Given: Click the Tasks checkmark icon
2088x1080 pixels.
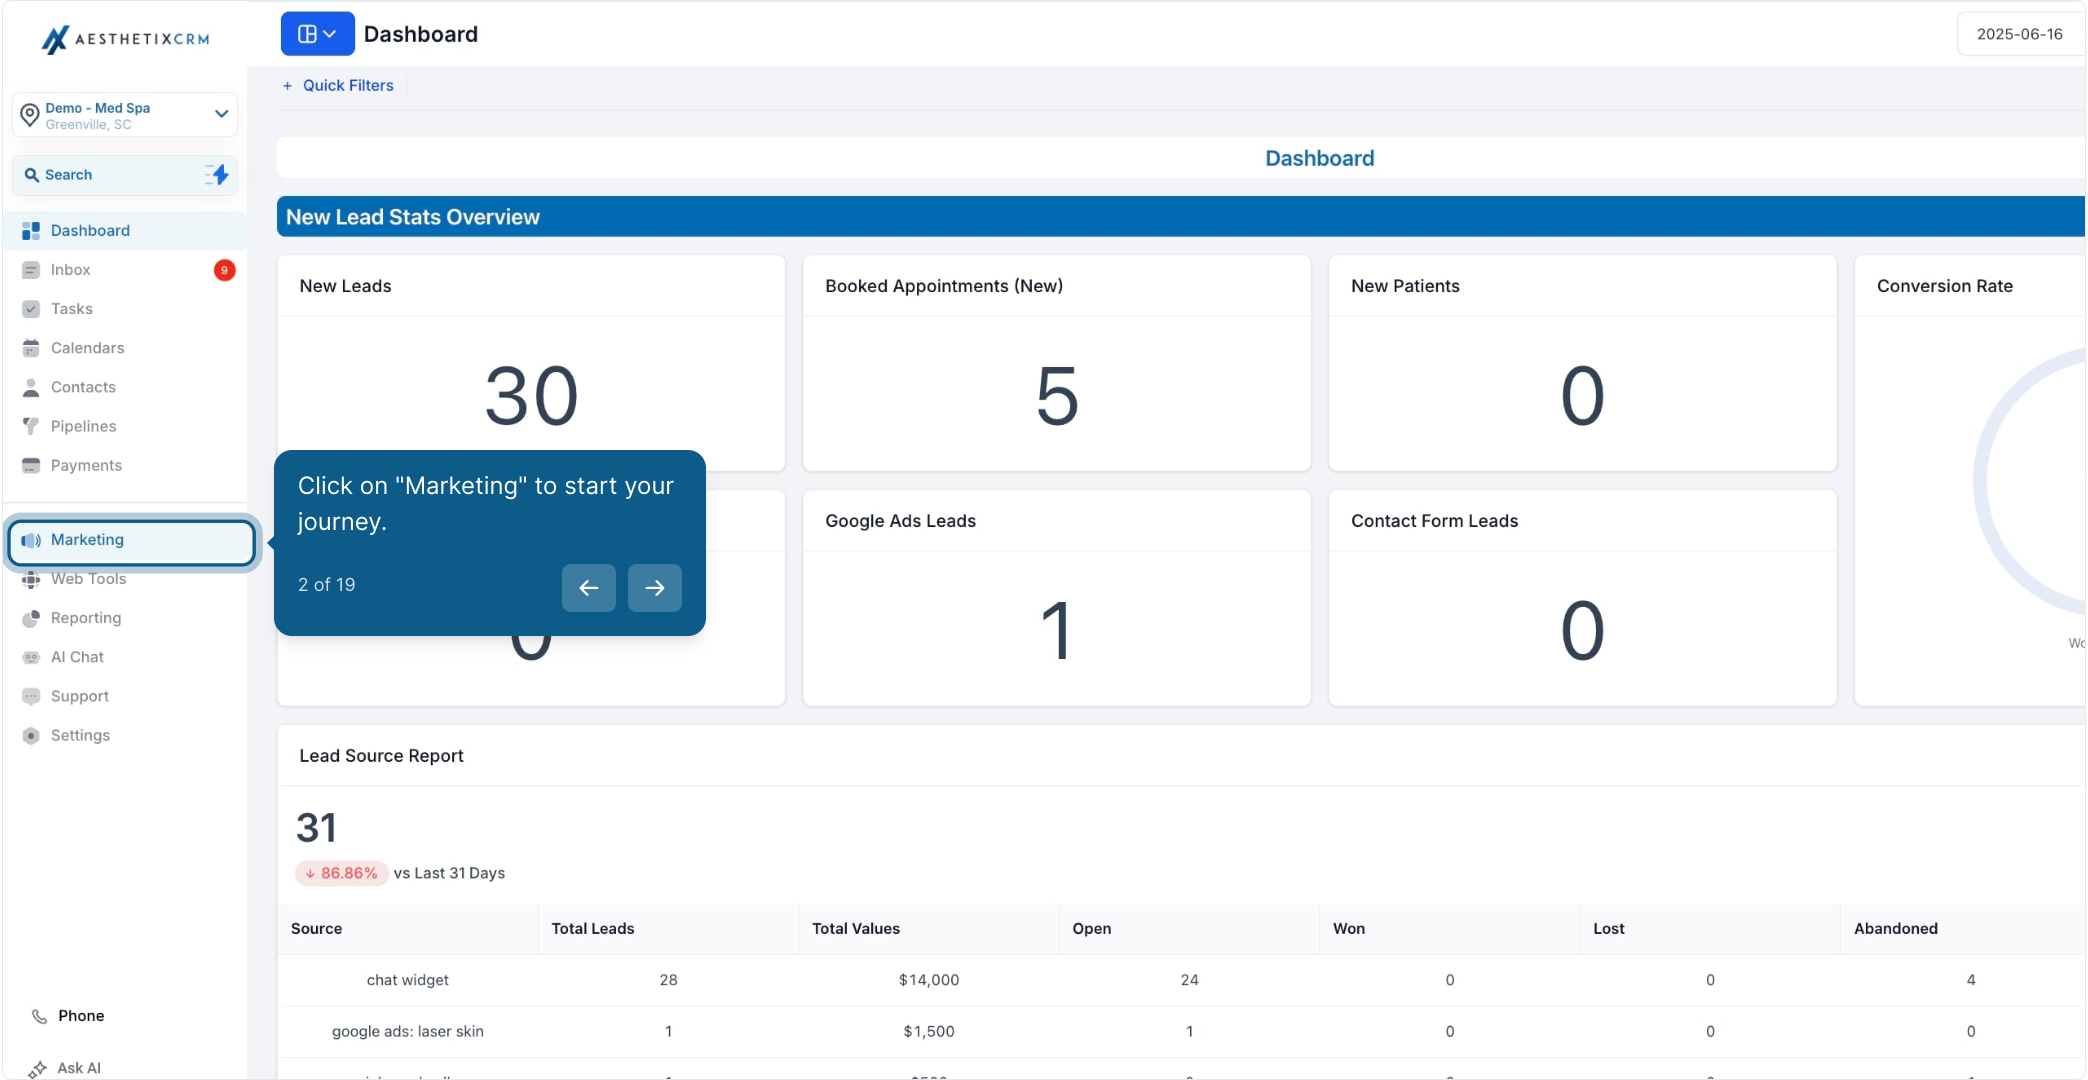Looking at the screenshot, I should tap(31, 309).
